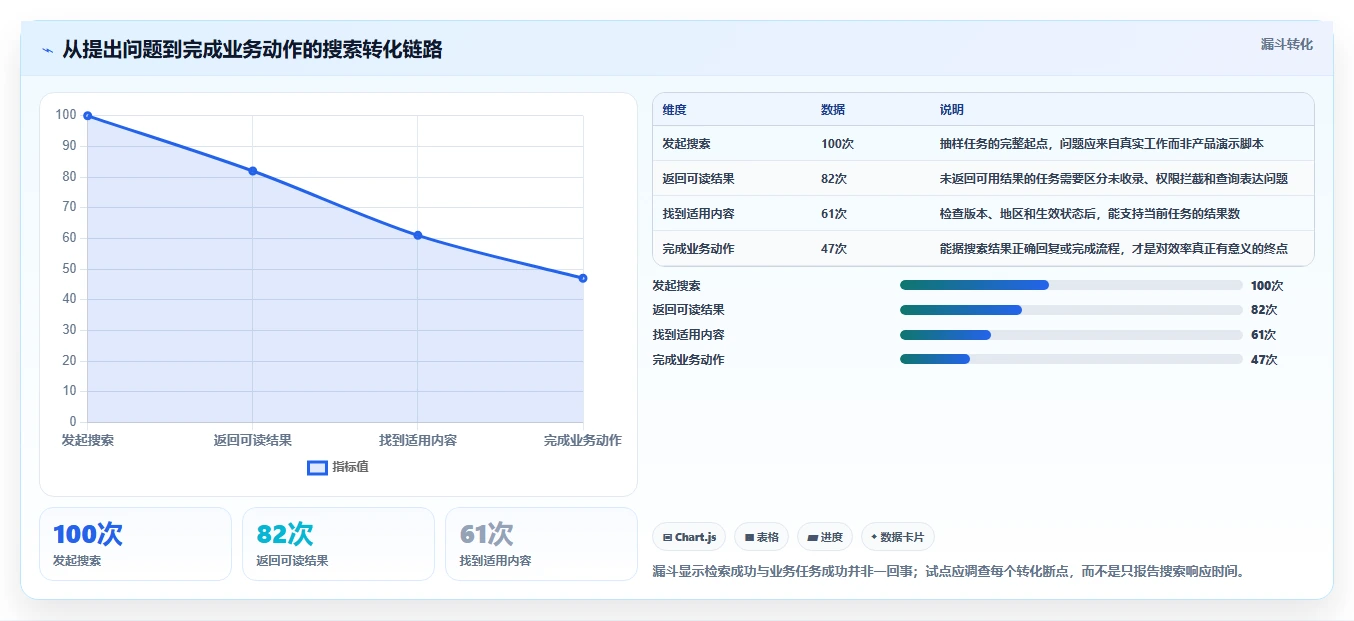Viewport: 1354px width, 621px height.
Task: Click the 找到适用内容 progress bar
Action: click(x=1071, y=335)
